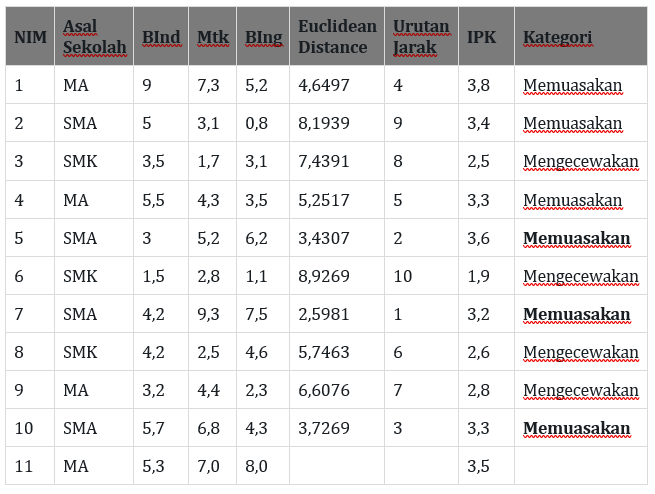
Task: Click the Euclidean Distance column header
Action: point(337,37)
